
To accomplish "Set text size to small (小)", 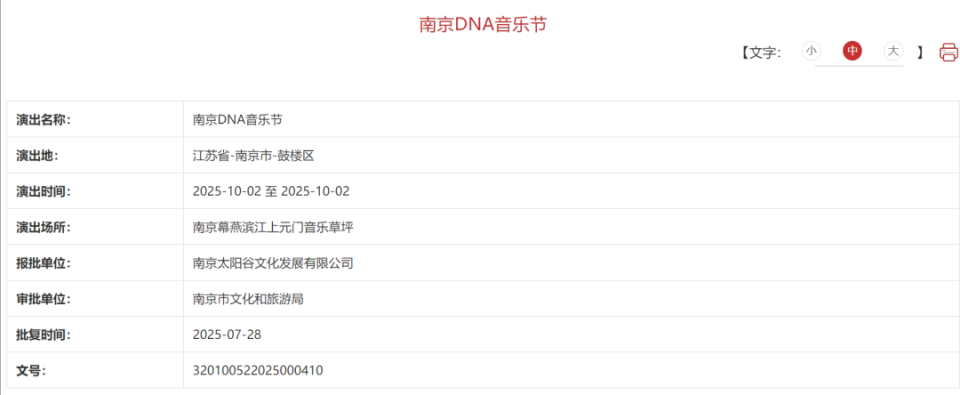I will click(x=811, y=51).
